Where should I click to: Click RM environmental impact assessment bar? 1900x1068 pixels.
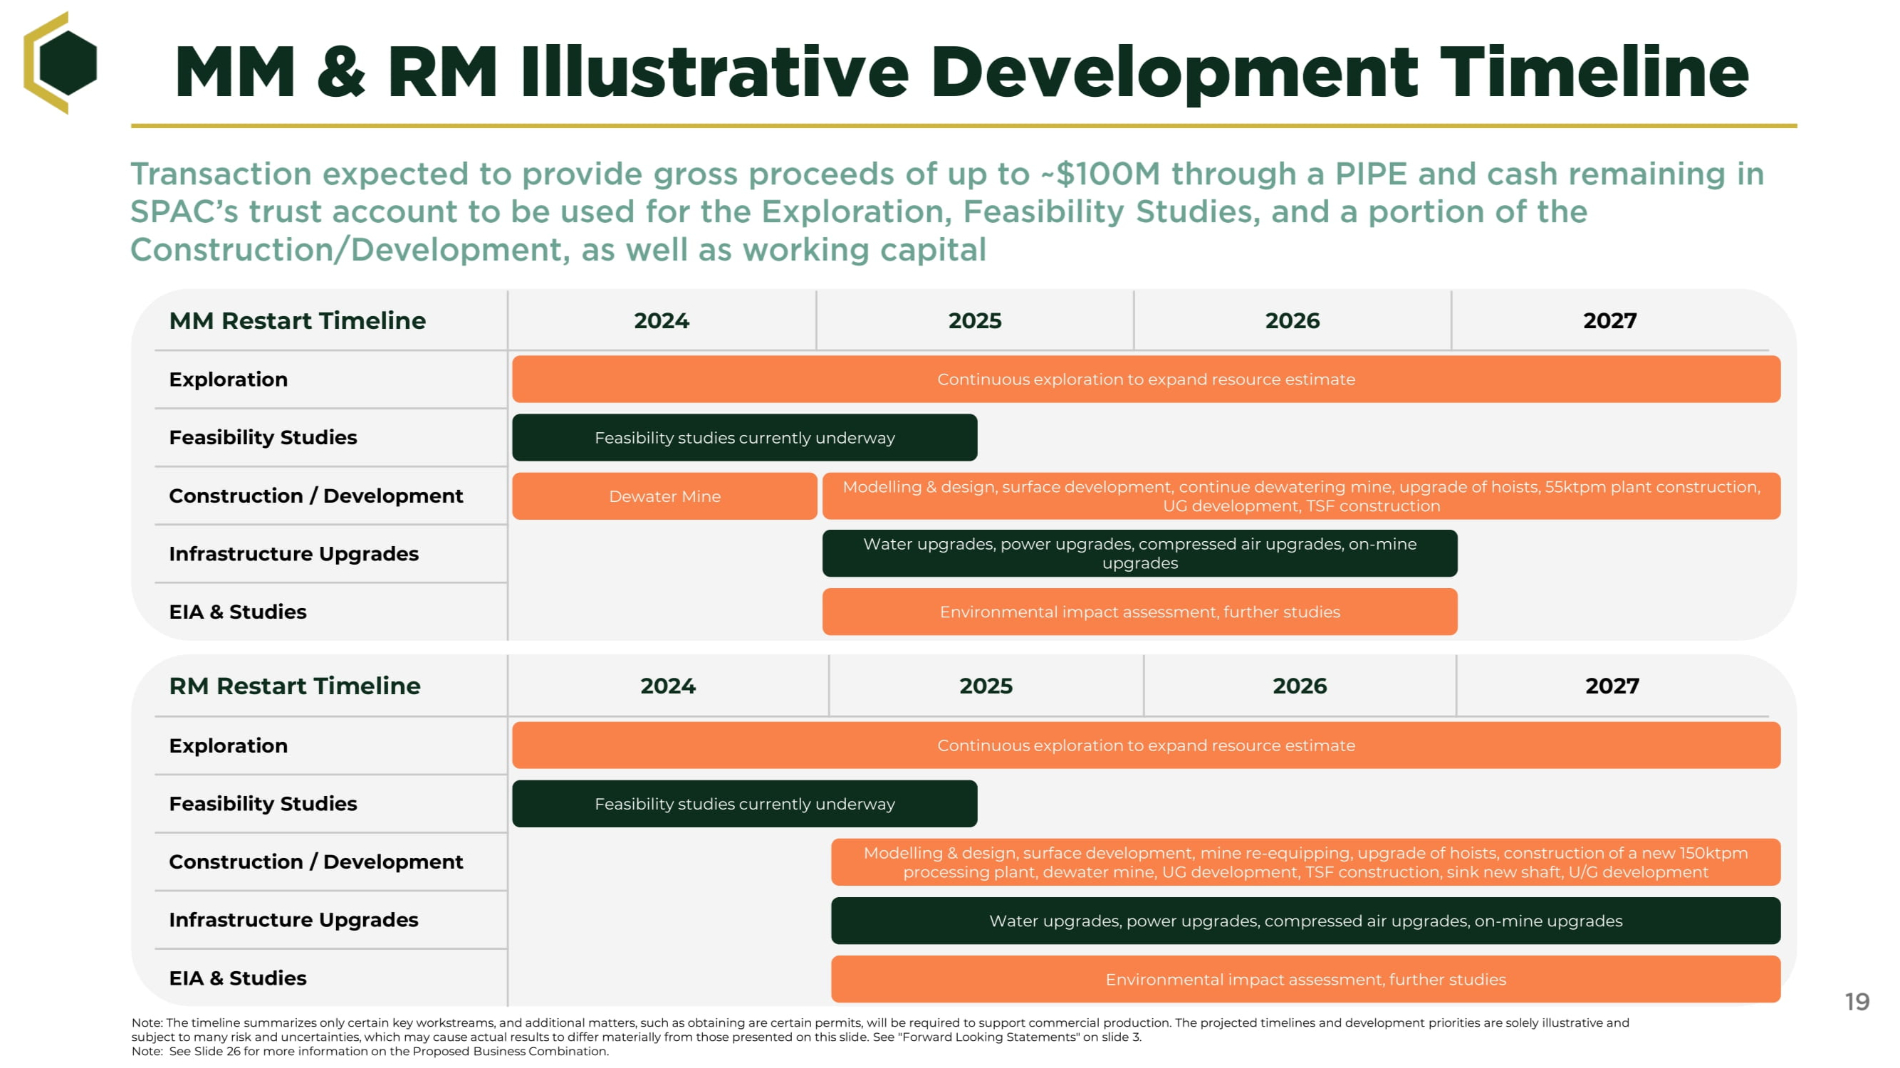point(1305,979)
